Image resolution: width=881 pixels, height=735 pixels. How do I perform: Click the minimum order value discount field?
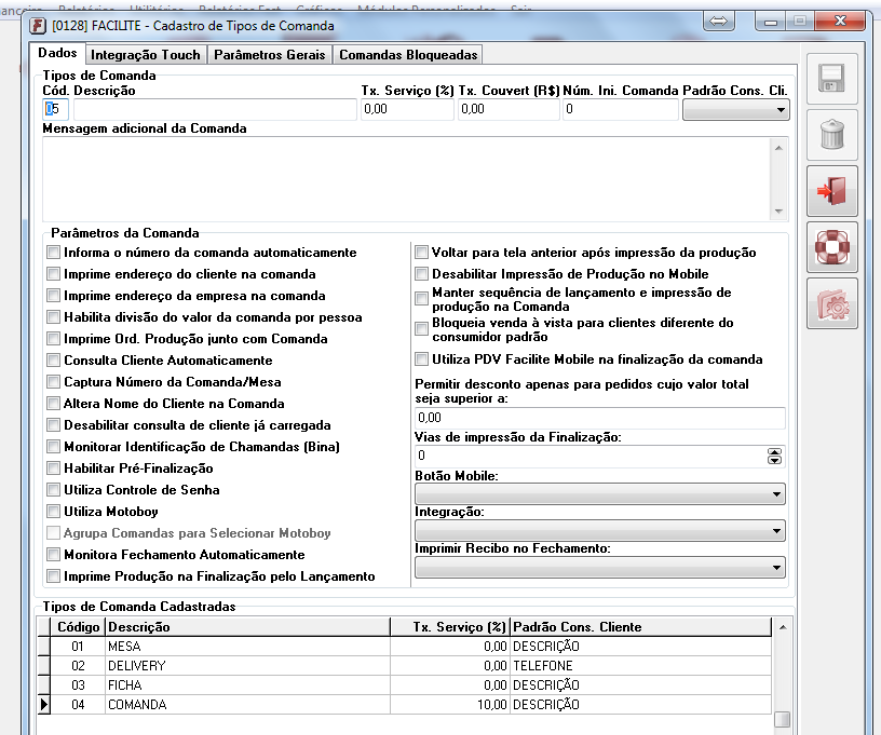click(600, 418)
